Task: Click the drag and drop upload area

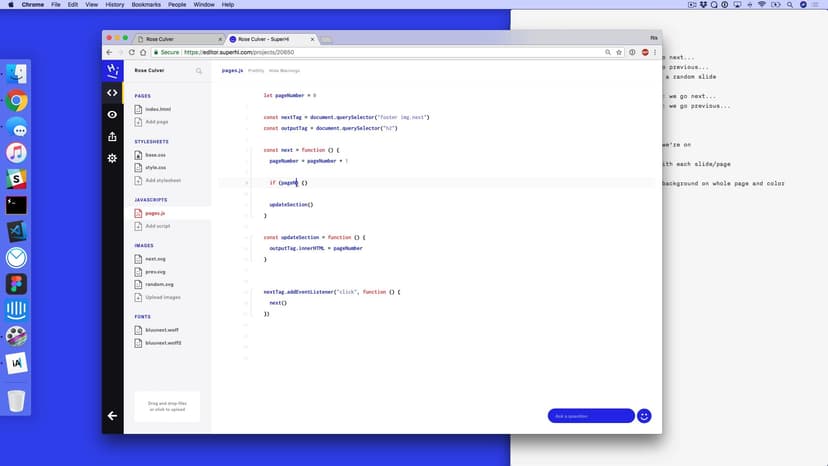Action: coord(167,406)
